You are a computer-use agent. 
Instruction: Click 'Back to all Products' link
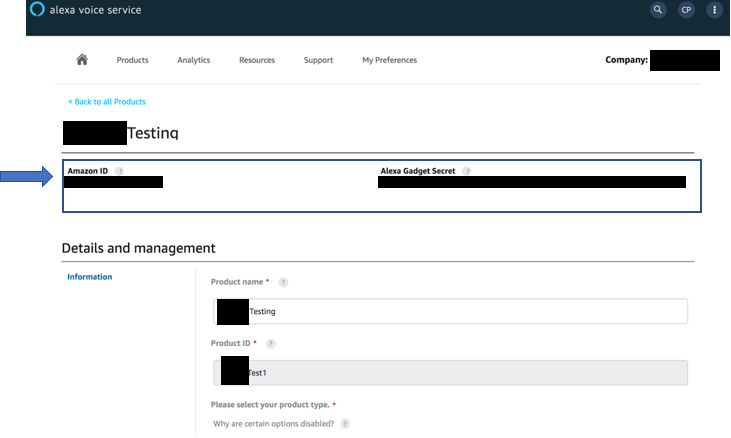(107, 102)
